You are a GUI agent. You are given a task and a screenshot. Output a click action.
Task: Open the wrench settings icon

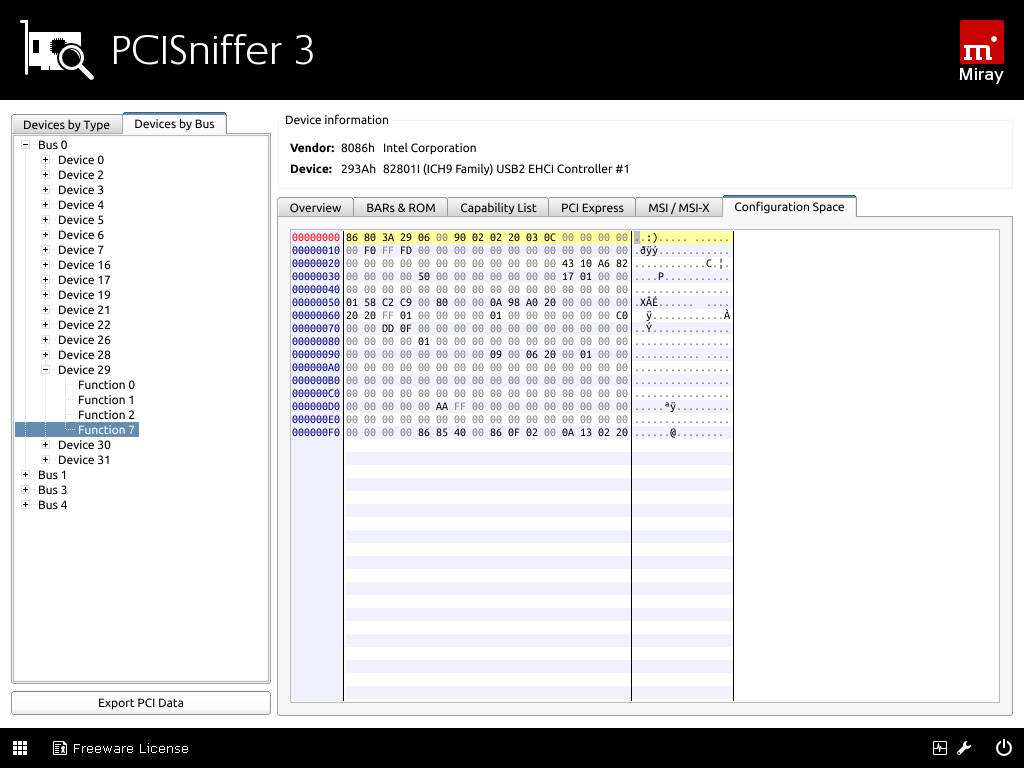coord(965,748)
